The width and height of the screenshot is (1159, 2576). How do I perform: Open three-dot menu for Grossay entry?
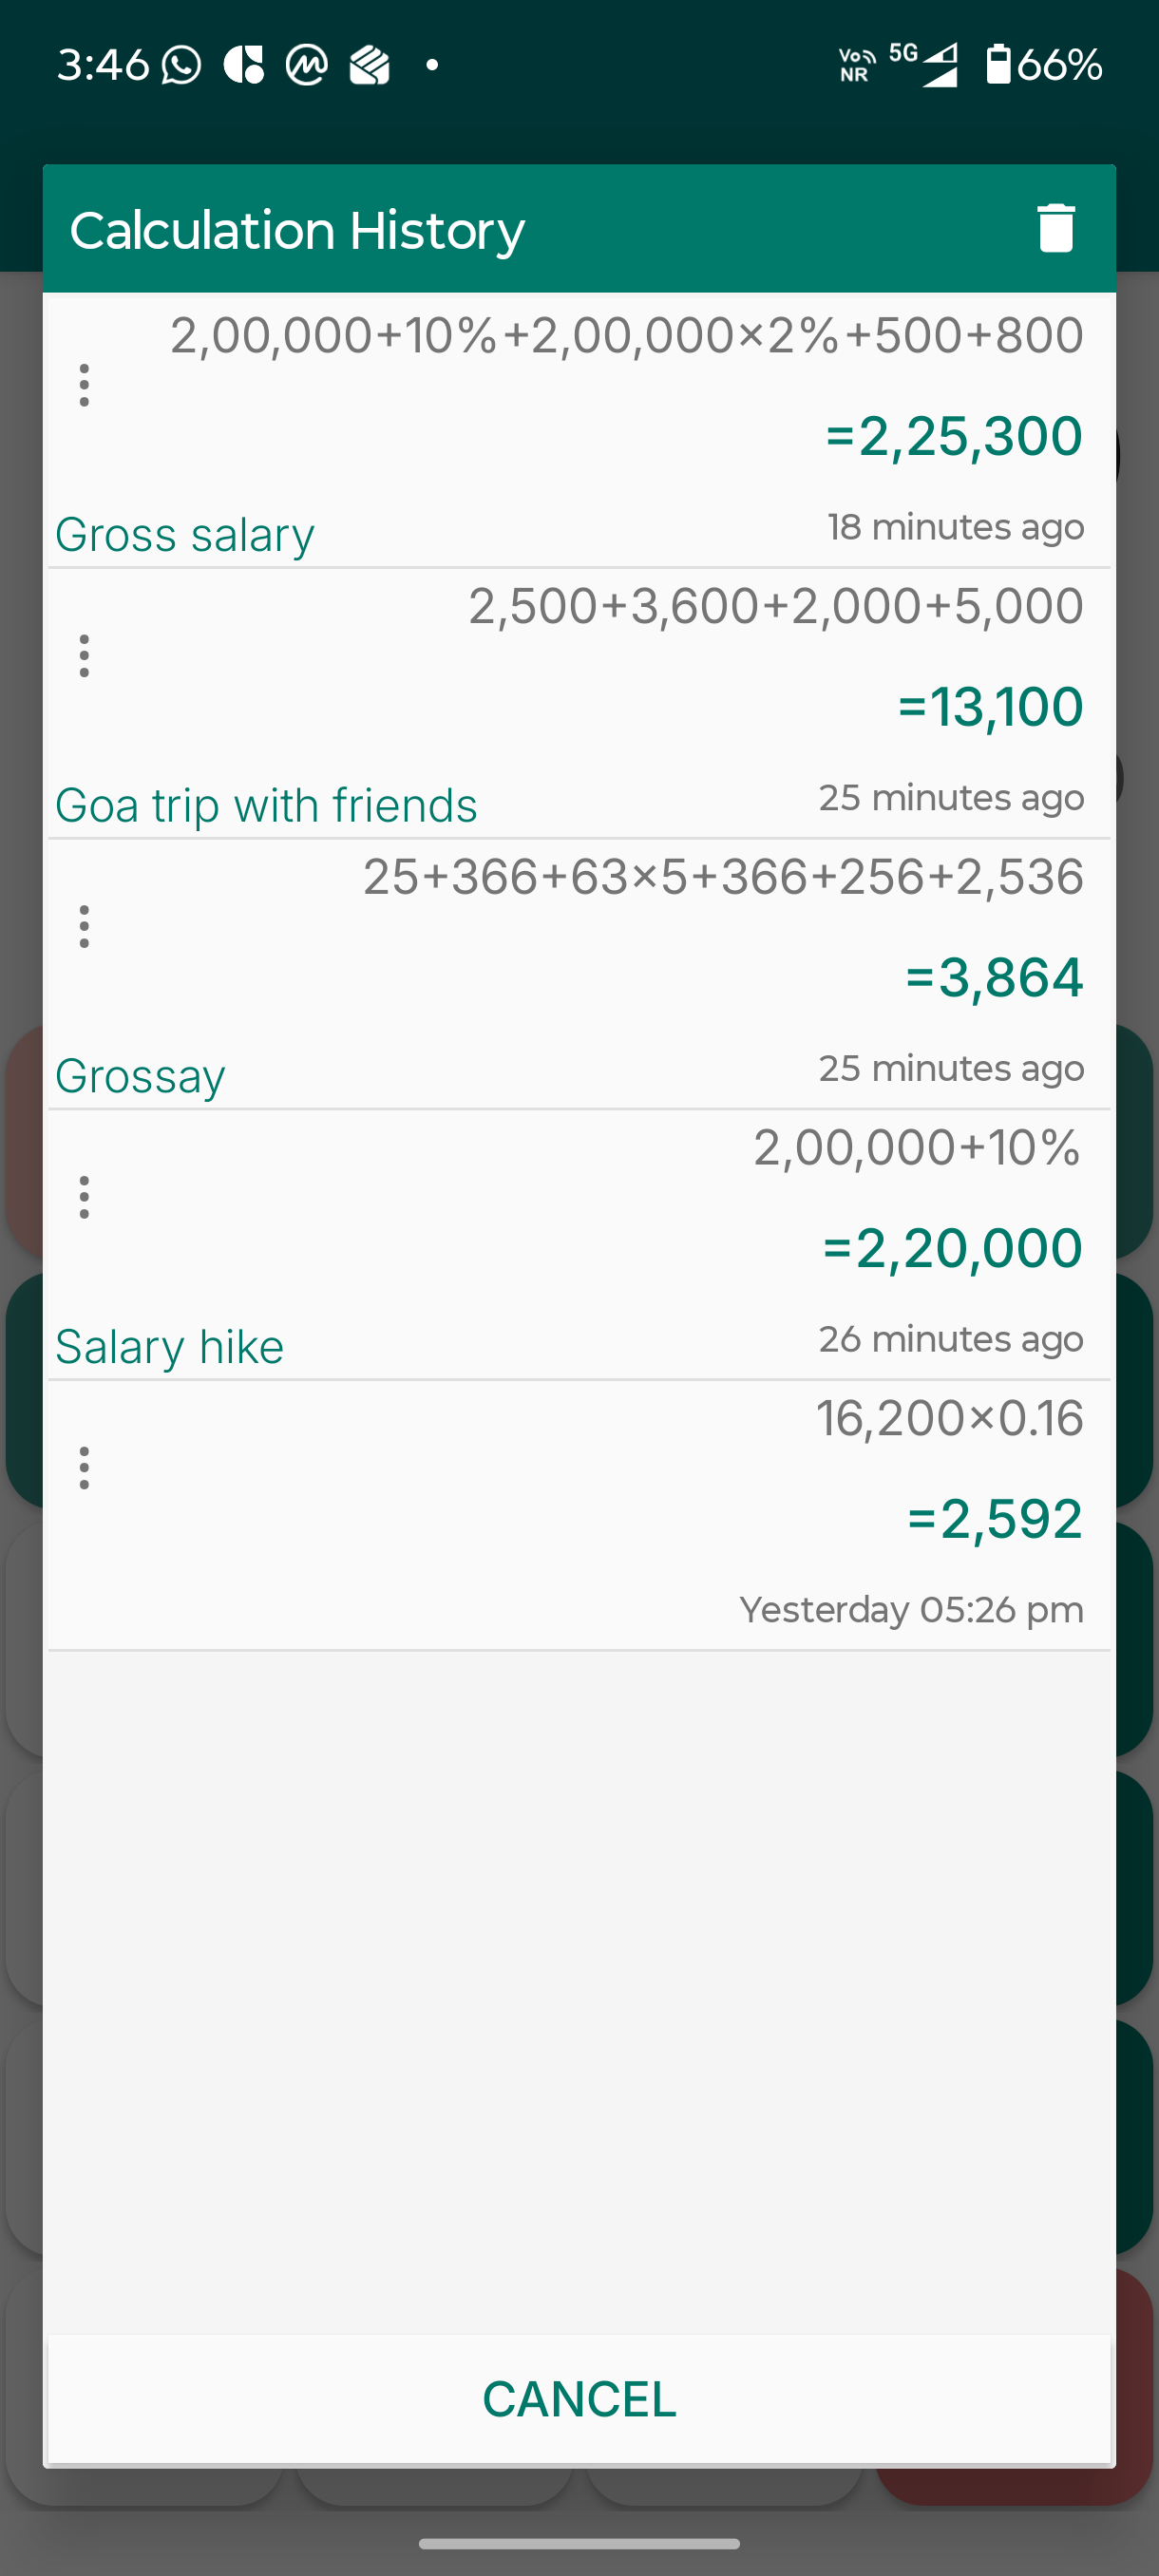84,927
